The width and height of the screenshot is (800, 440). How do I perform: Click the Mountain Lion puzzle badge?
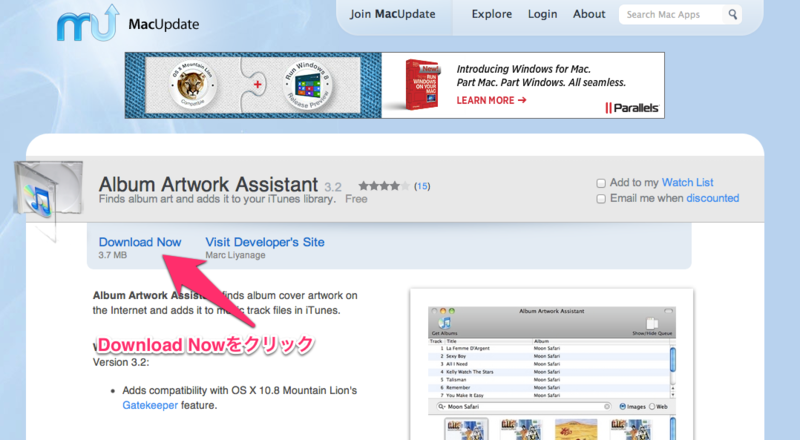click(x=192, y=85)
